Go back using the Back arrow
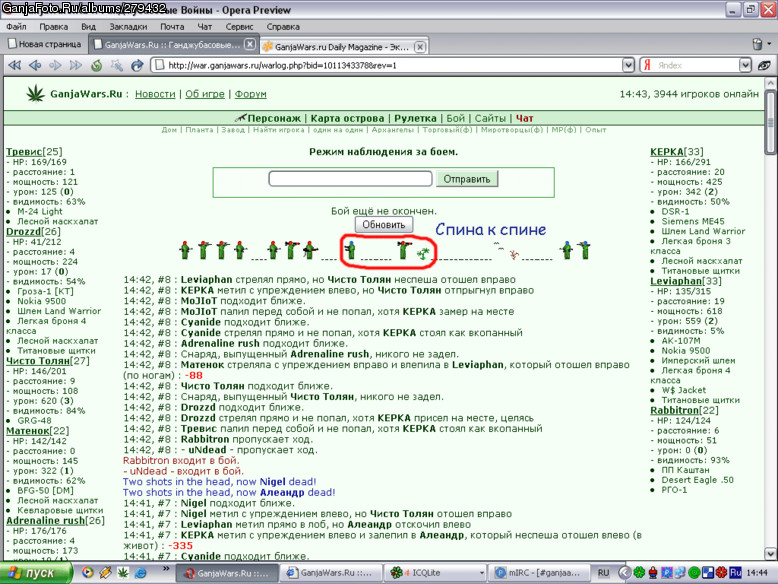The height and width of the screenshot is (584, 778). tap(35, 65)
